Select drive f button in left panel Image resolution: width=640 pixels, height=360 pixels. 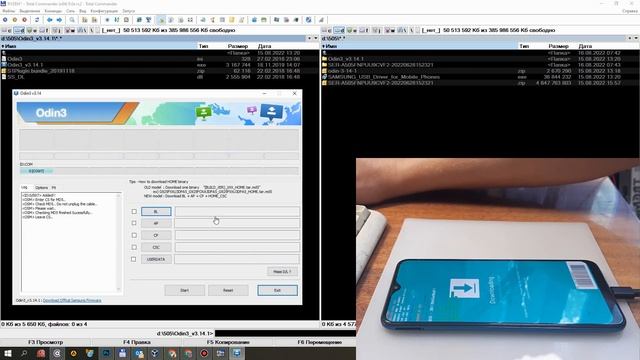44,30
